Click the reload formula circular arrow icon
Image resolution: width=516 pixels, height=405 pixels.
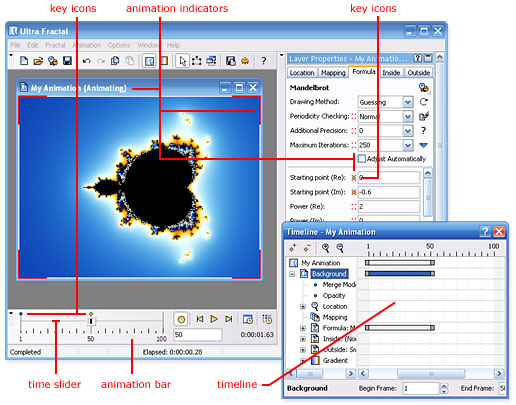pos(424,102)
